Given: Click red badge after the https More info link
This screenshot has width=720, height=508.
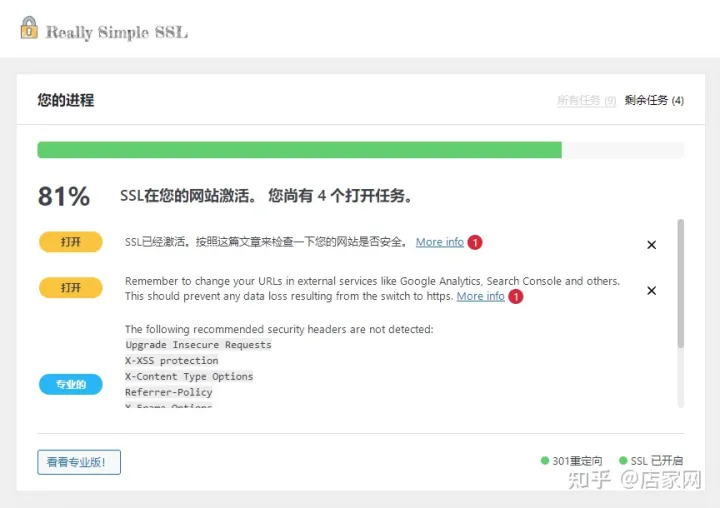Looking at the screenshot, I should (516, 296).
